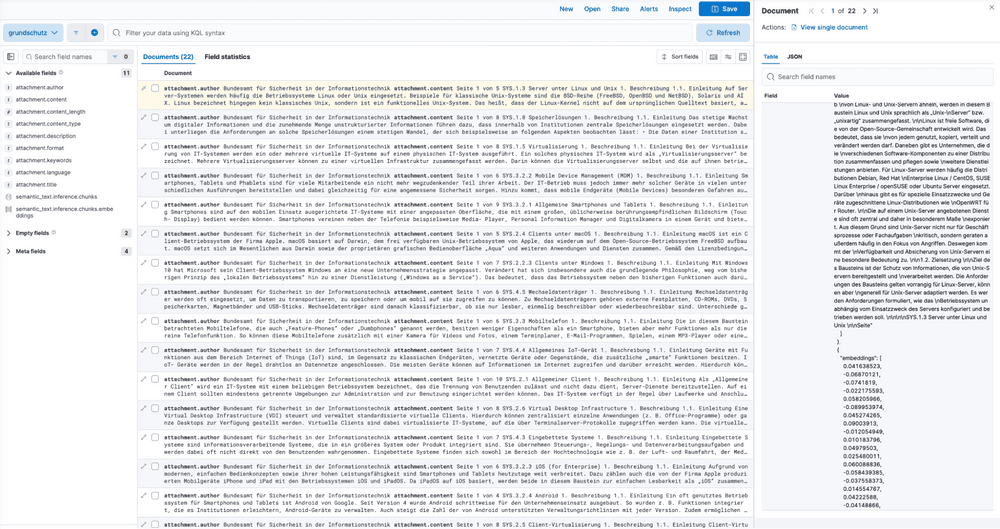Go to the next document in flyout
This screenshot has width=1000, height=529.
tap(863, 11)
